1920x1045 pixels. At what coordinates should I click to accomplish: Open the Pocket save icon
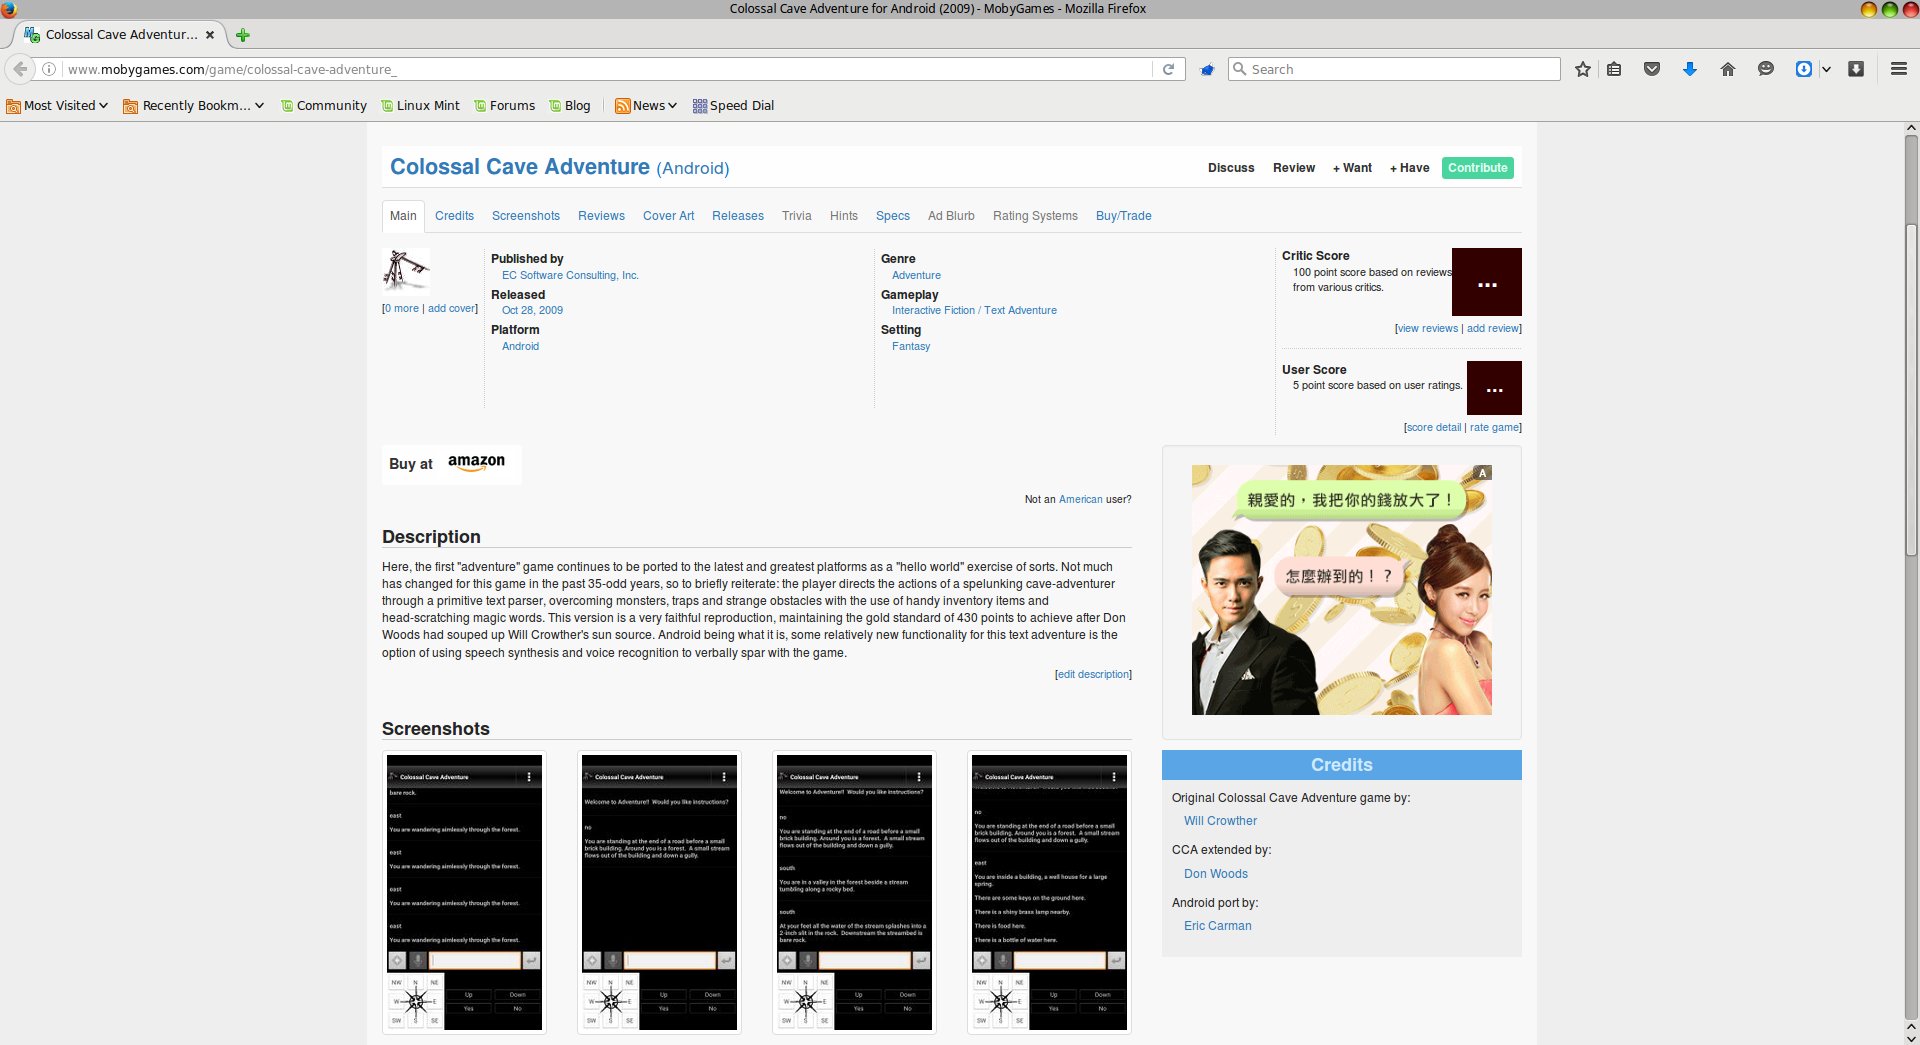coord(1652,69)
